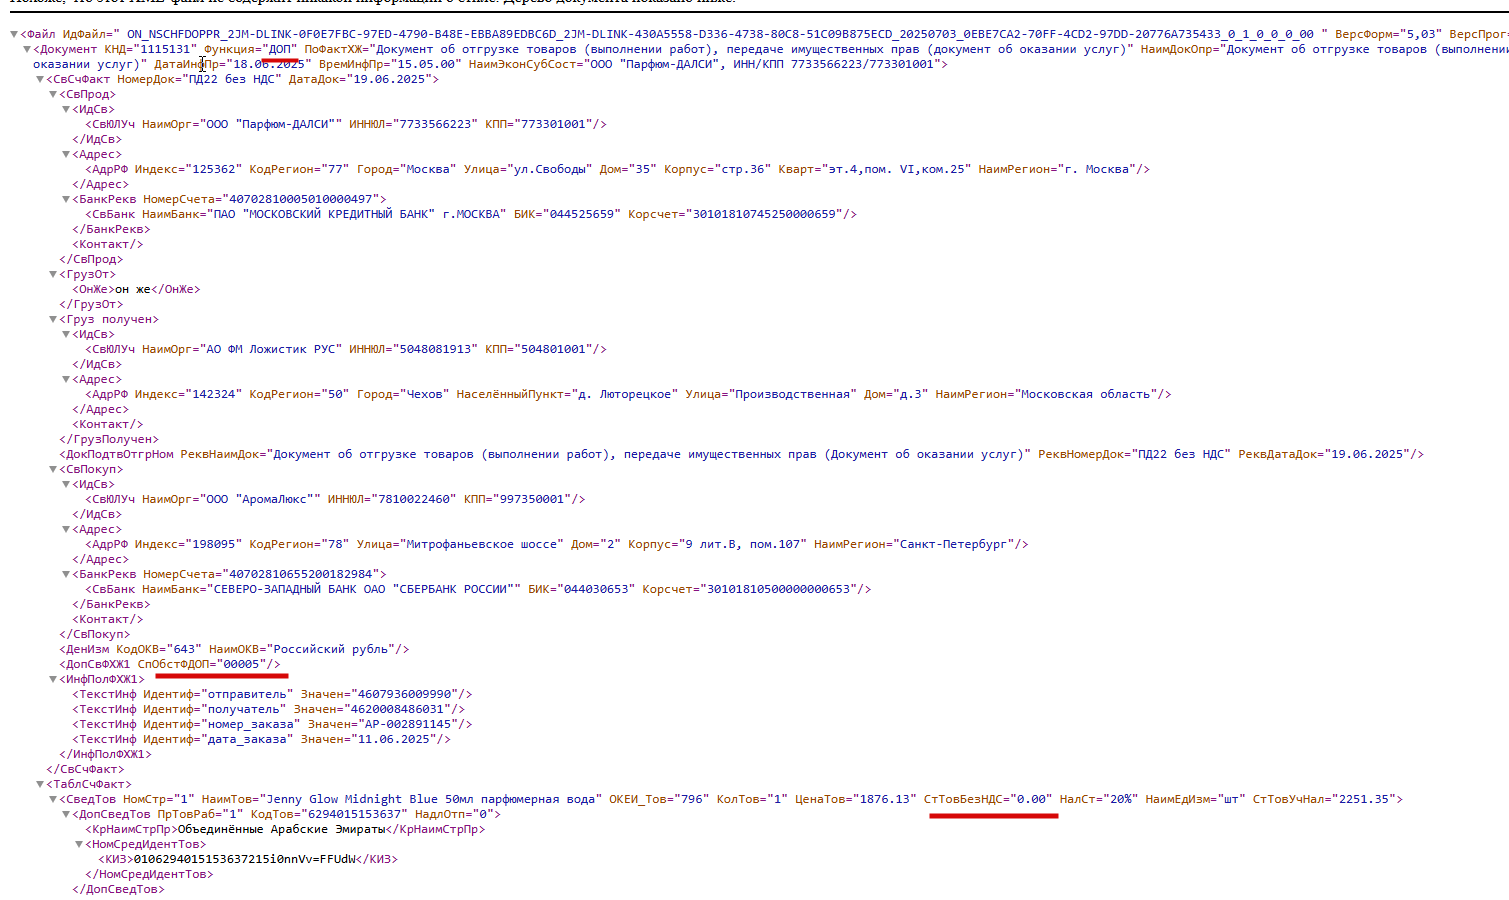The image size is (1509, 900).
Task: Click the ИдФайл ON_NSCHFDOPPR file name value
Action: coord(720,34)
